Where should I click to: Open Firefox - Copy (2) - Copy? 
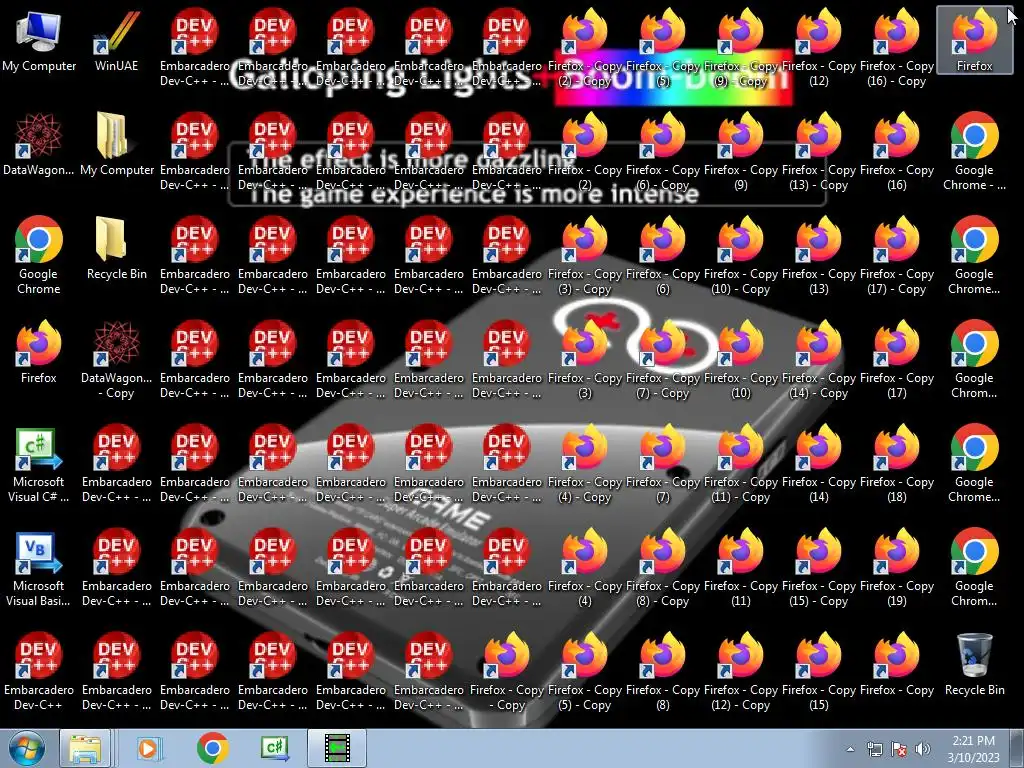click(x=584, y=49)
